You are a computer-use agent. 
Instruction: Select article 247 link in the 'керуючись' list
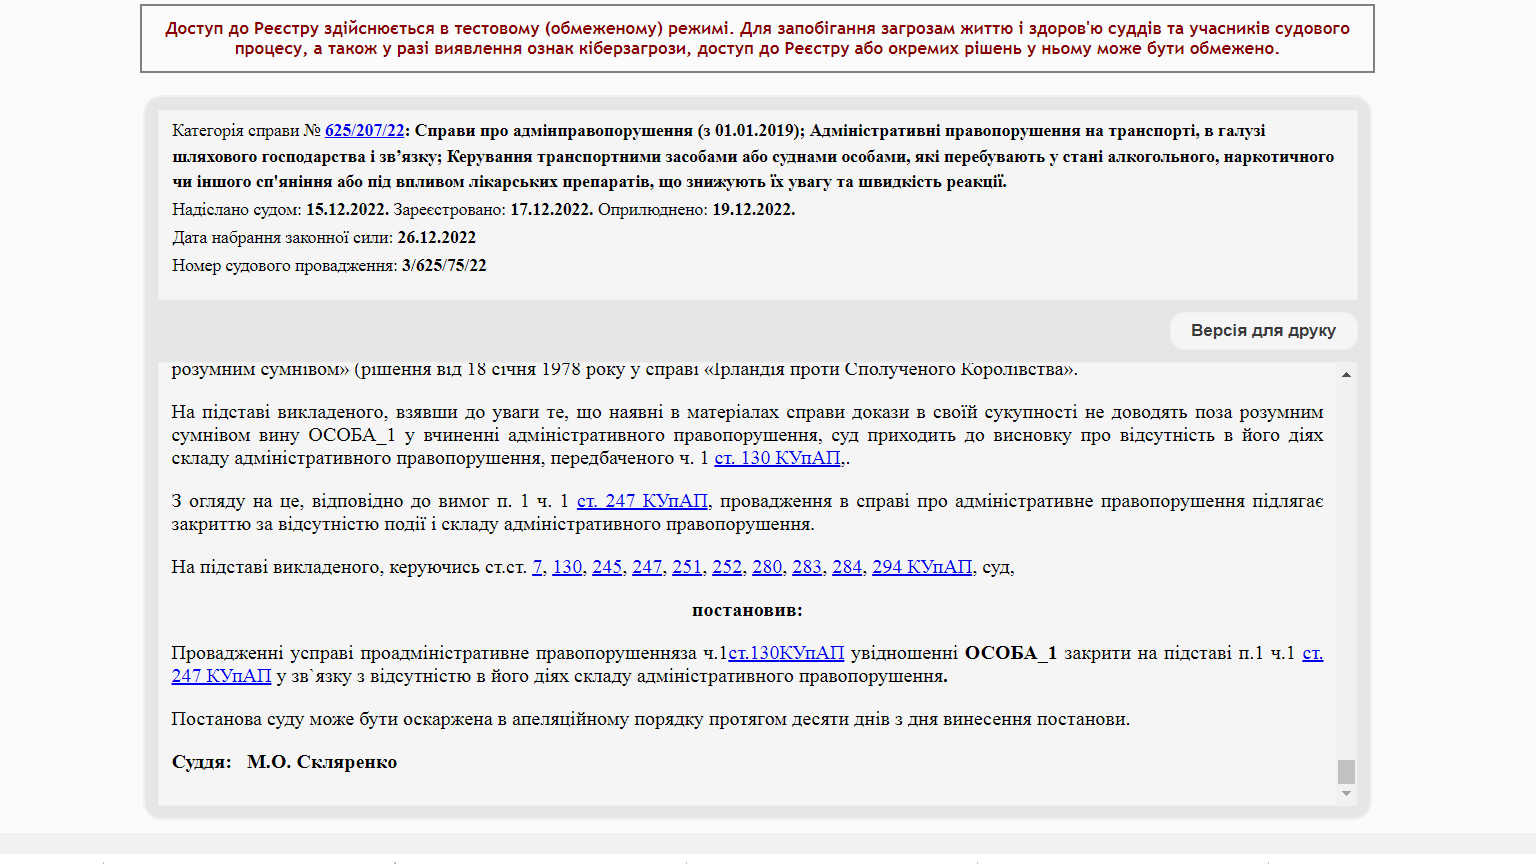coord(647,567)
